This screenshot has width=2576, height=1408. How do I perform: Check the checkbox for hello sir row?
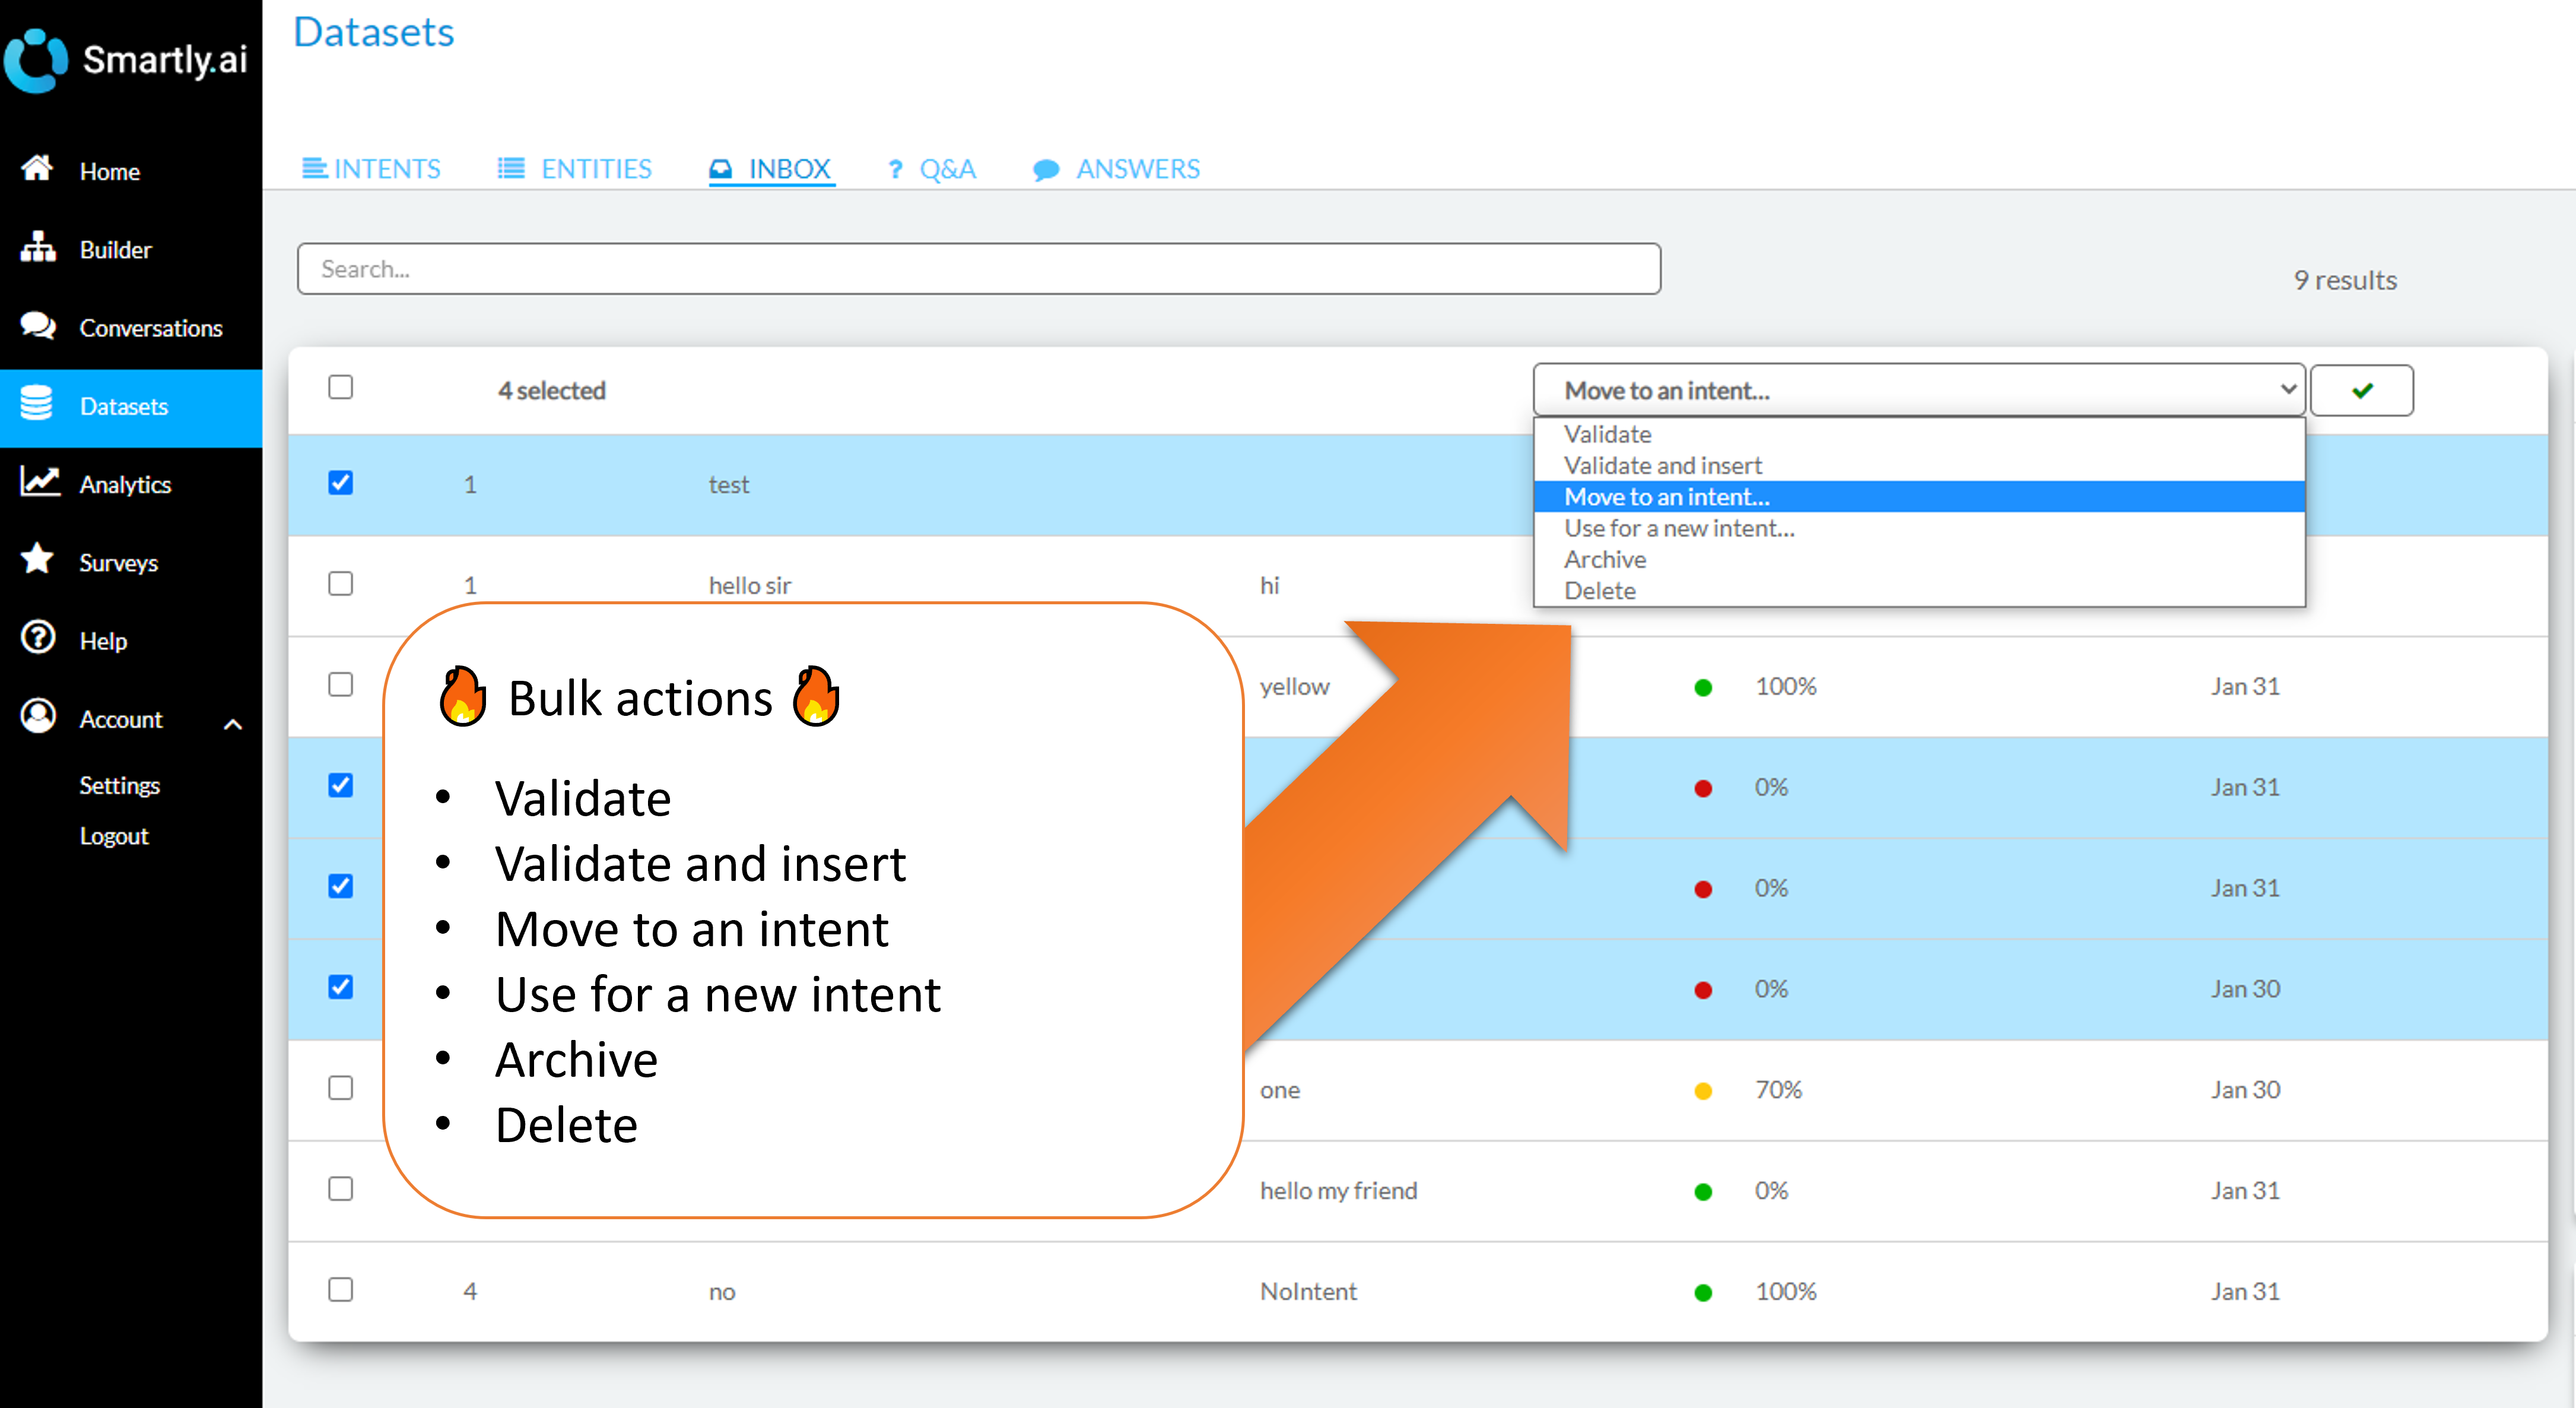[x=341, y=584]
